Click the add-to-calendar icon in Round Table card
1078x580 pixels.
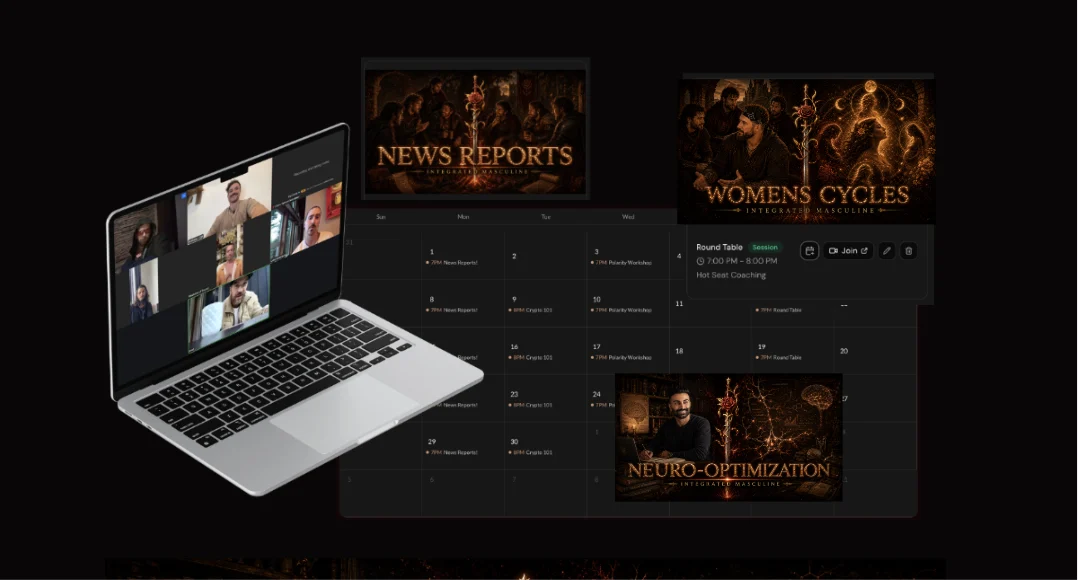(809, 251)
